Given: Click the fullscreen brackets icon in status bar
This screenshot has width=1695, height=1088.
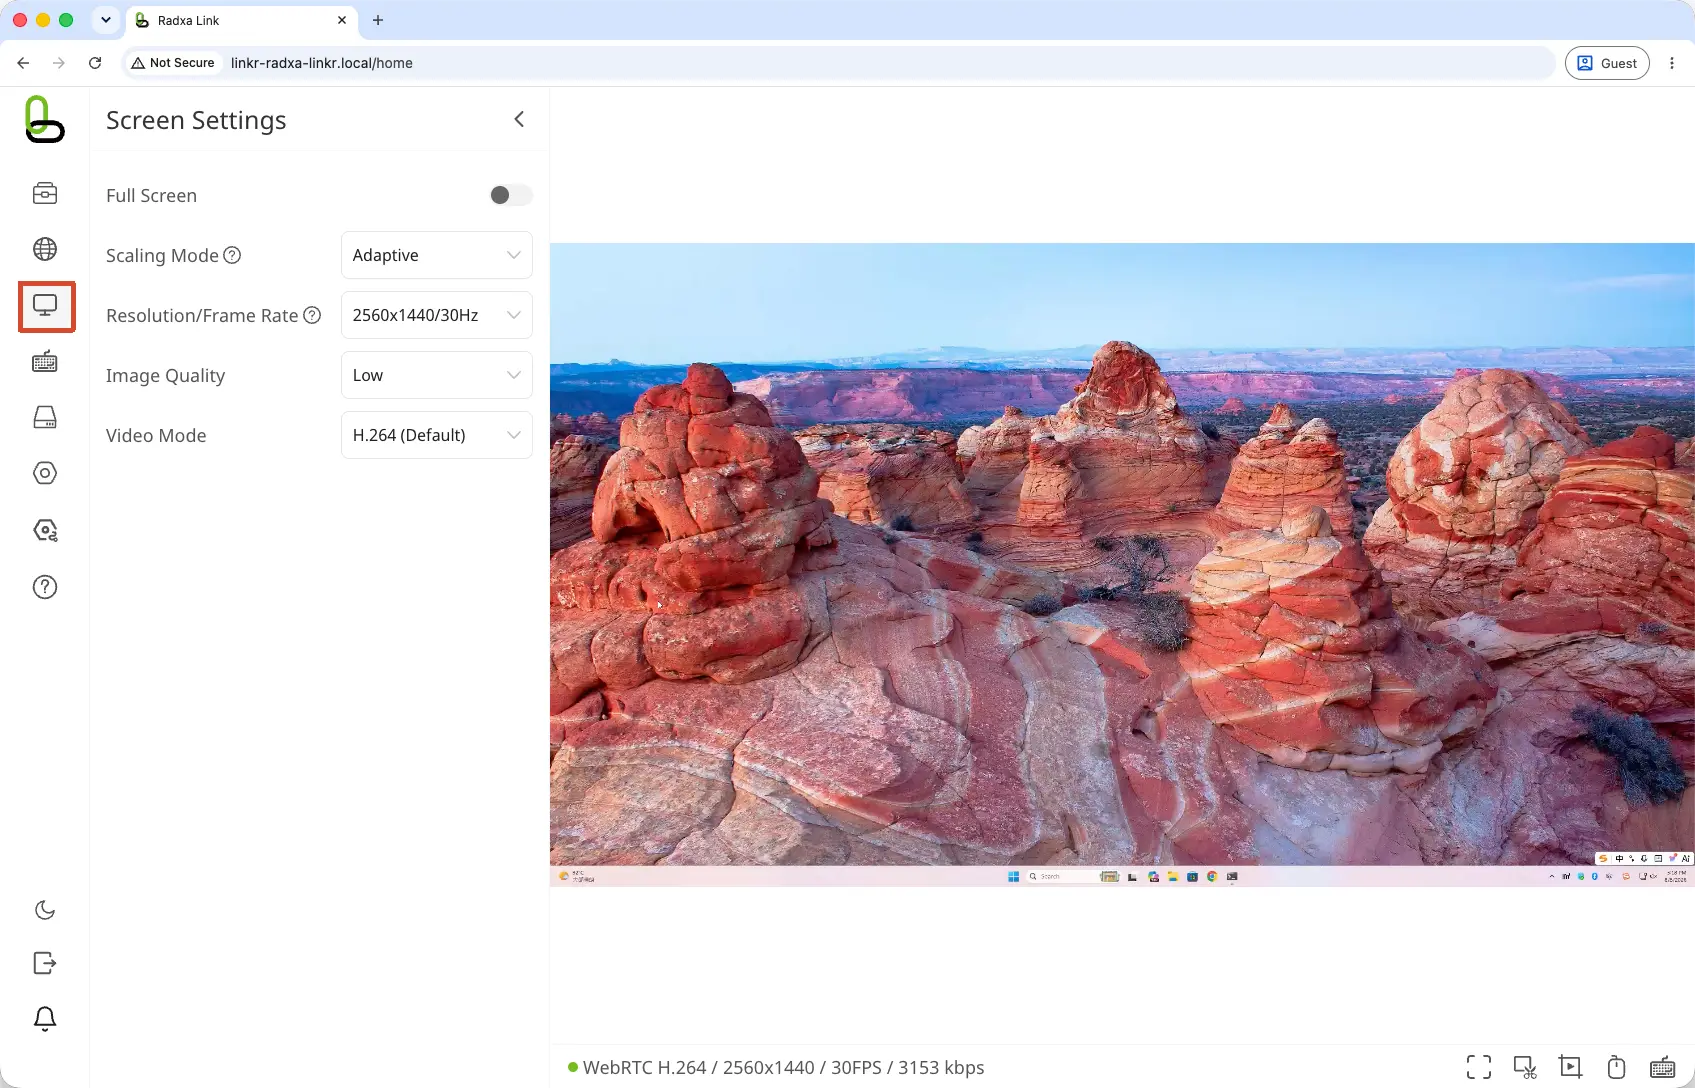Looking at the screenshot, I should point(1479,1067).
